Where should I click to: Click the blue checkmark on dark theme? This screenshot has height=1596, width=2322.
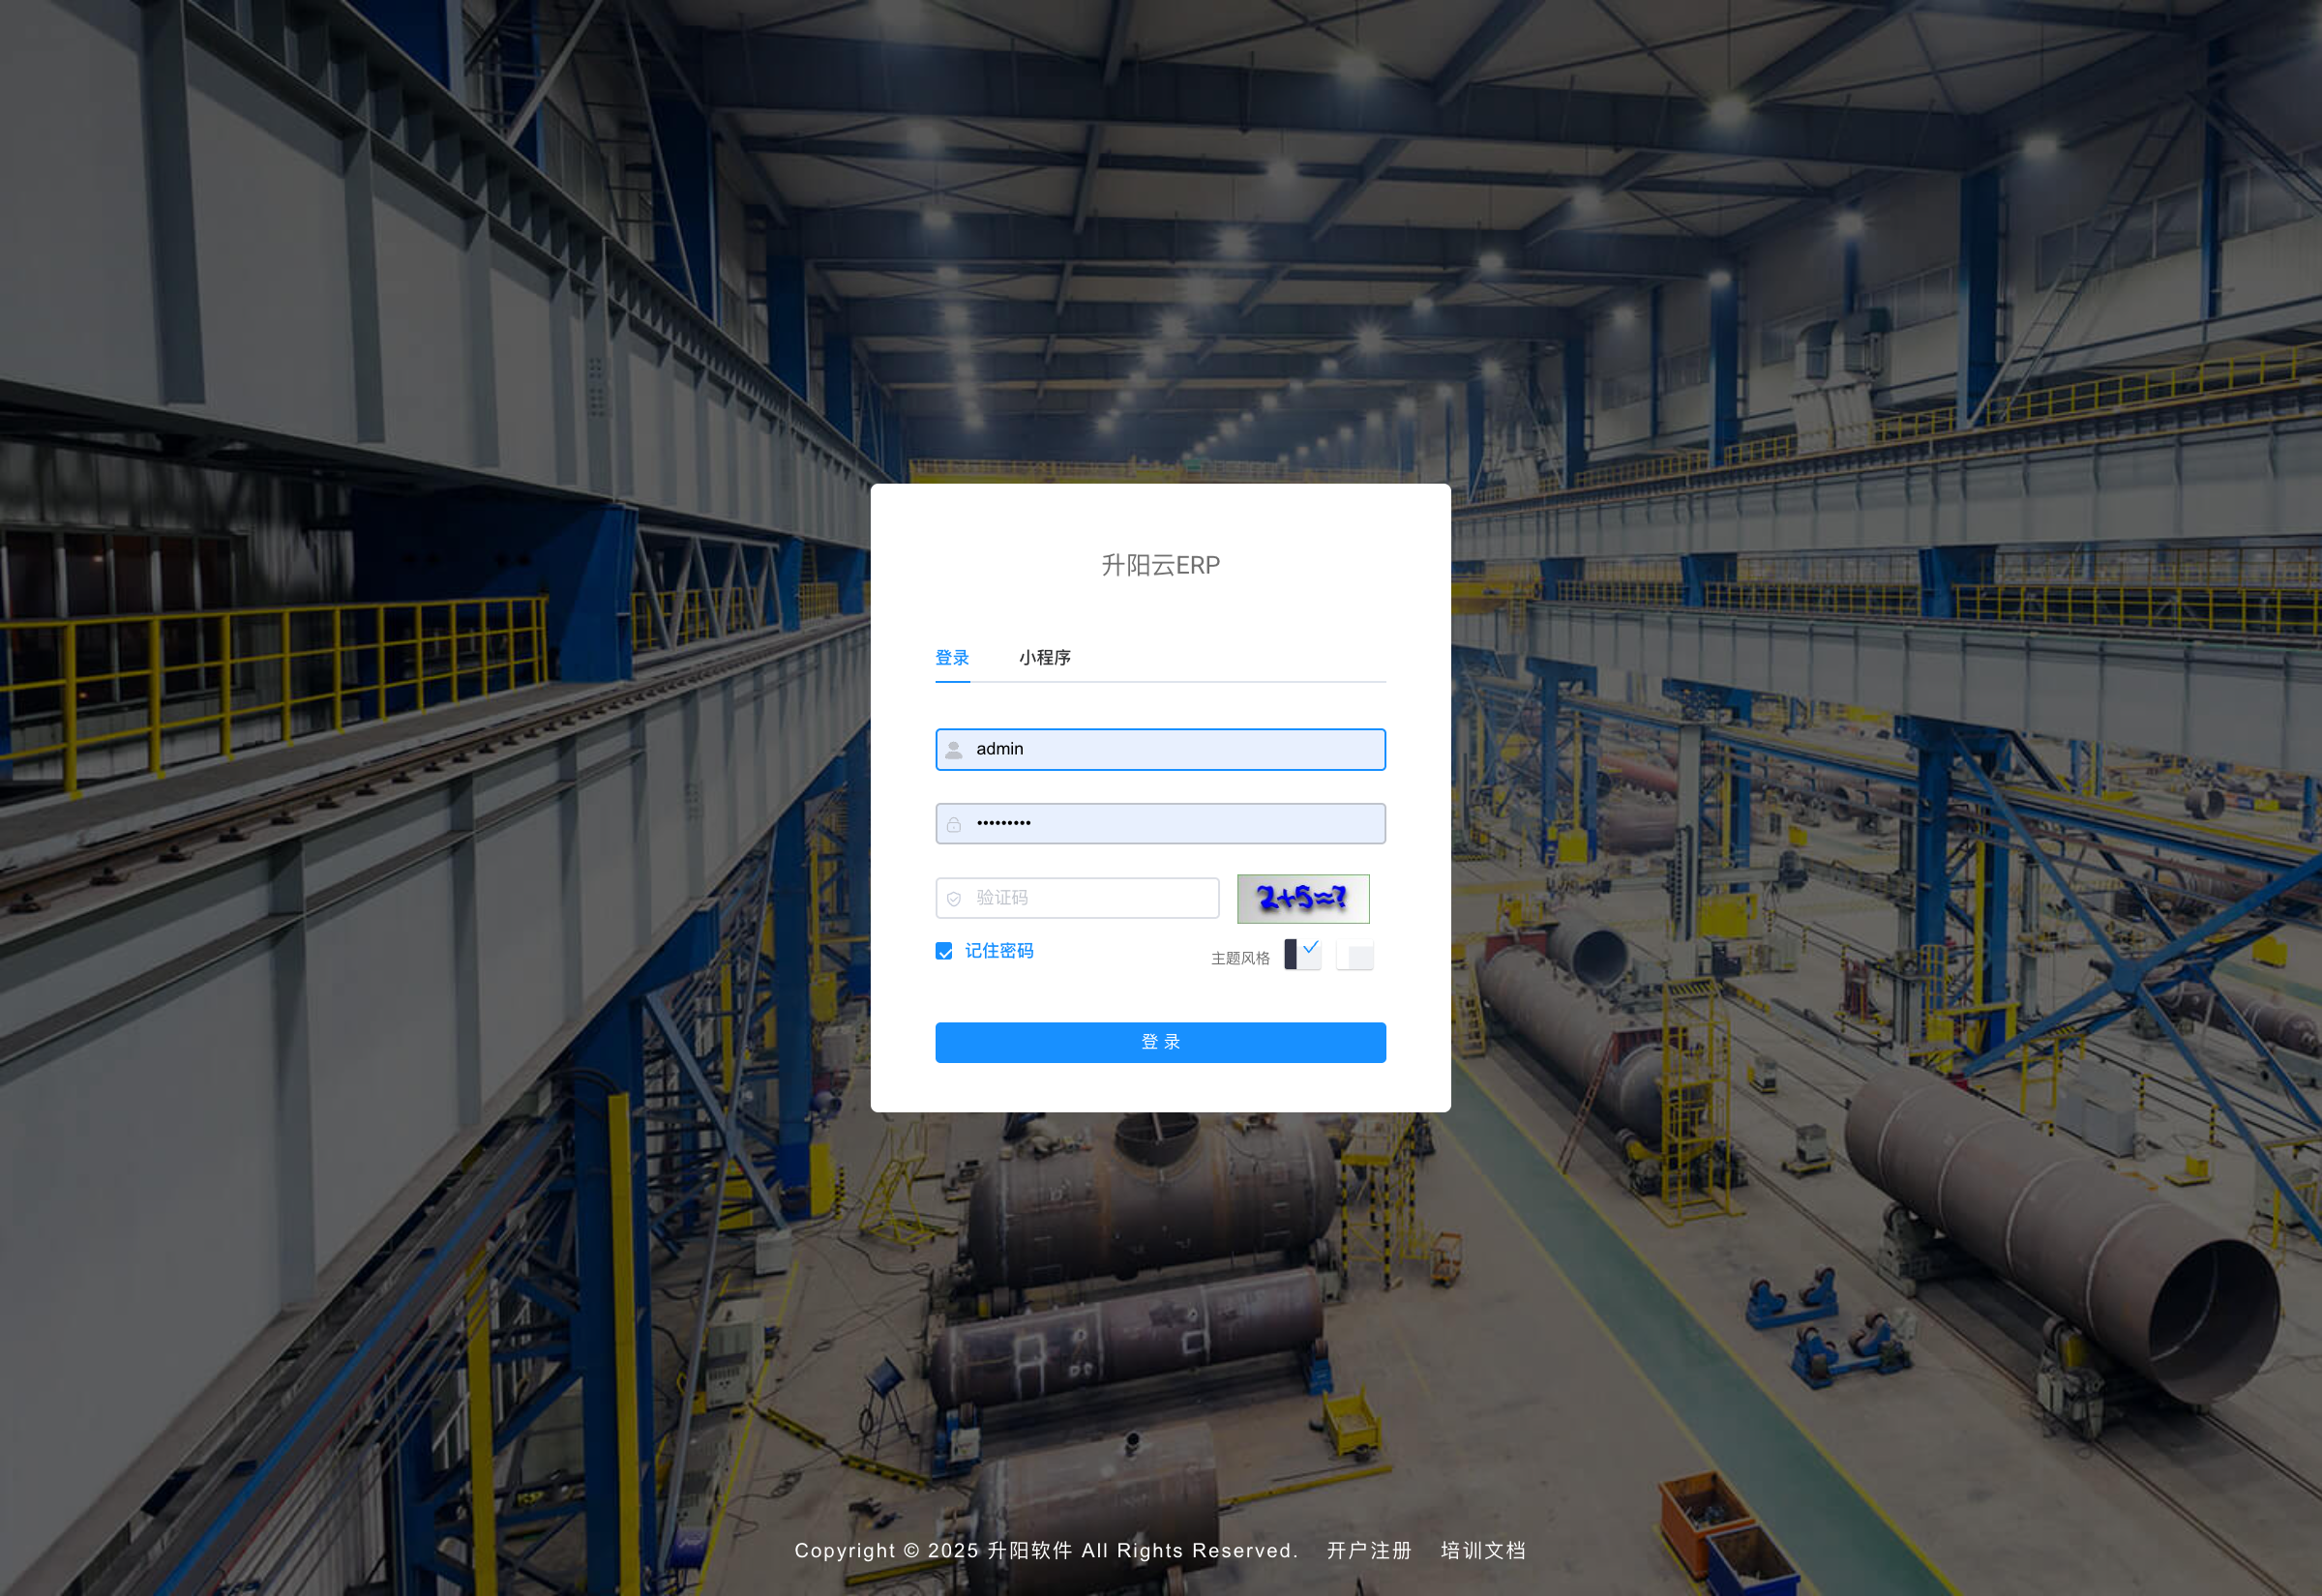coord(1310,947)
